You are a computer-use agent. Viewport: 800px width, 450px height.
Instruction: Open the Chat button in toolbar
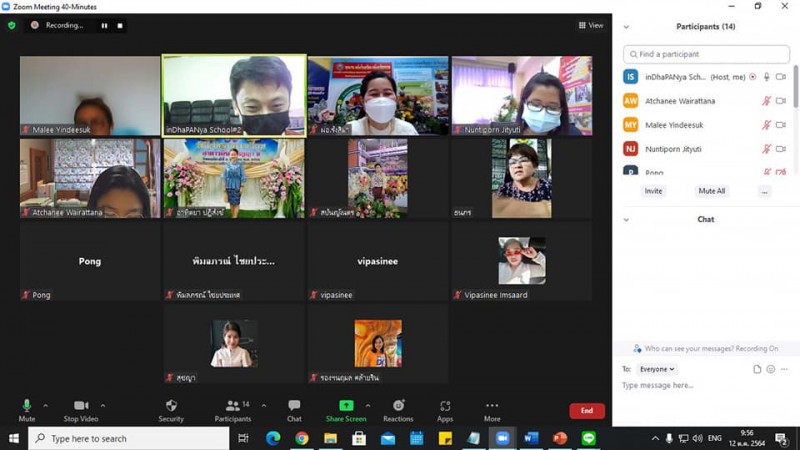(294, 411)
